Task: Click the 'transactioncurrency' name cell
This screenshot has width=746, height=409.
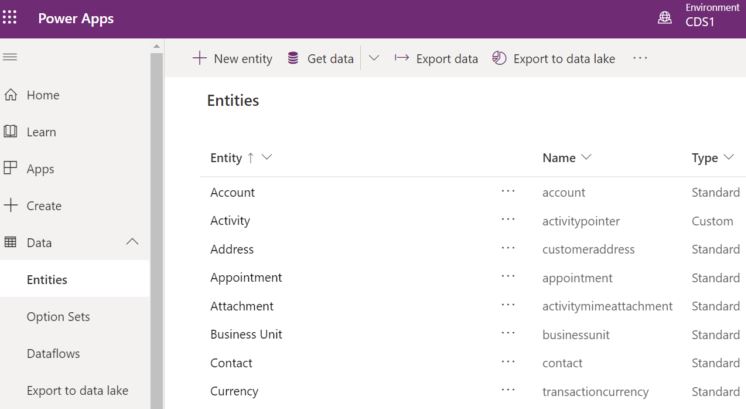Action: coord(595,391)
